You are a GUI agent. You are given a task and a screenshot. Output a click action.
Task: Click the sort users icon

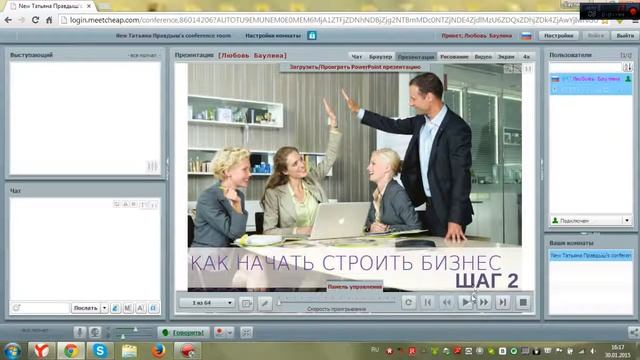[627, 67]
